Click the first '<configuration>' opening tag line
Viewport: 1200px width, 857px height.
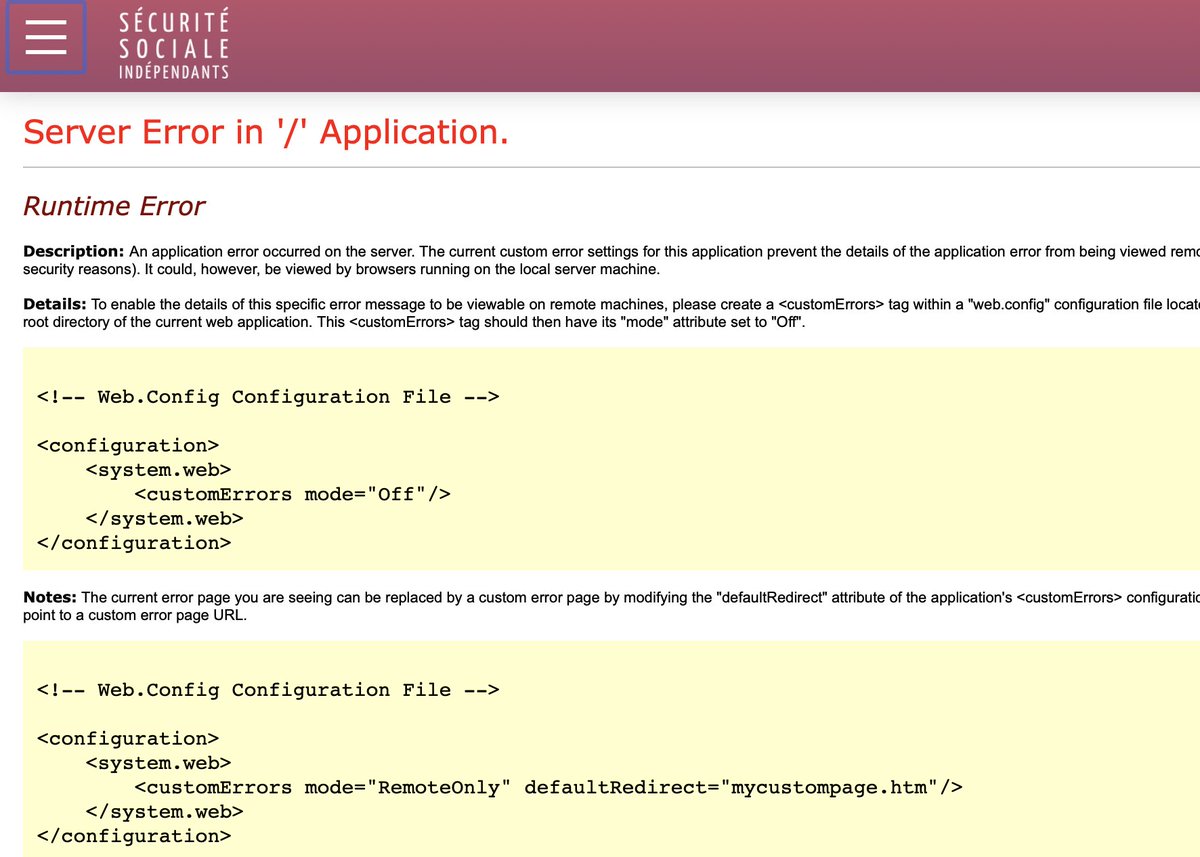(128, 445)
